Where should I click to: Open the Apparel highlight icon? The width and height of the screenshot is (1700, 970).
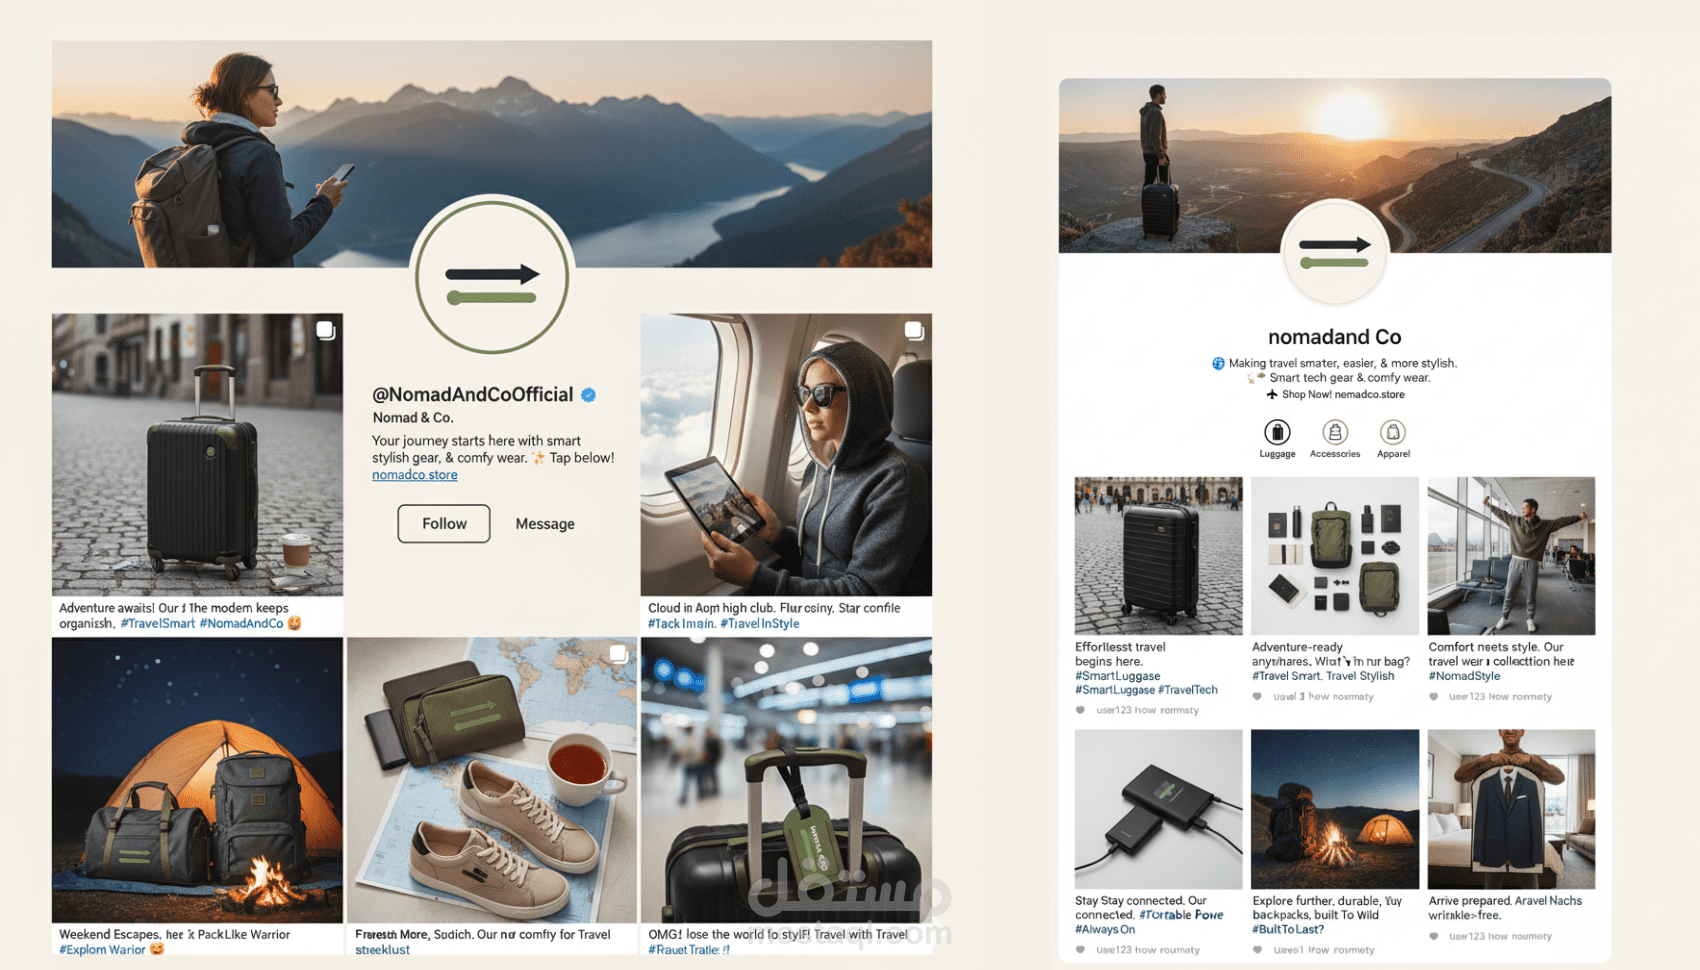(x=1393, y=432)
